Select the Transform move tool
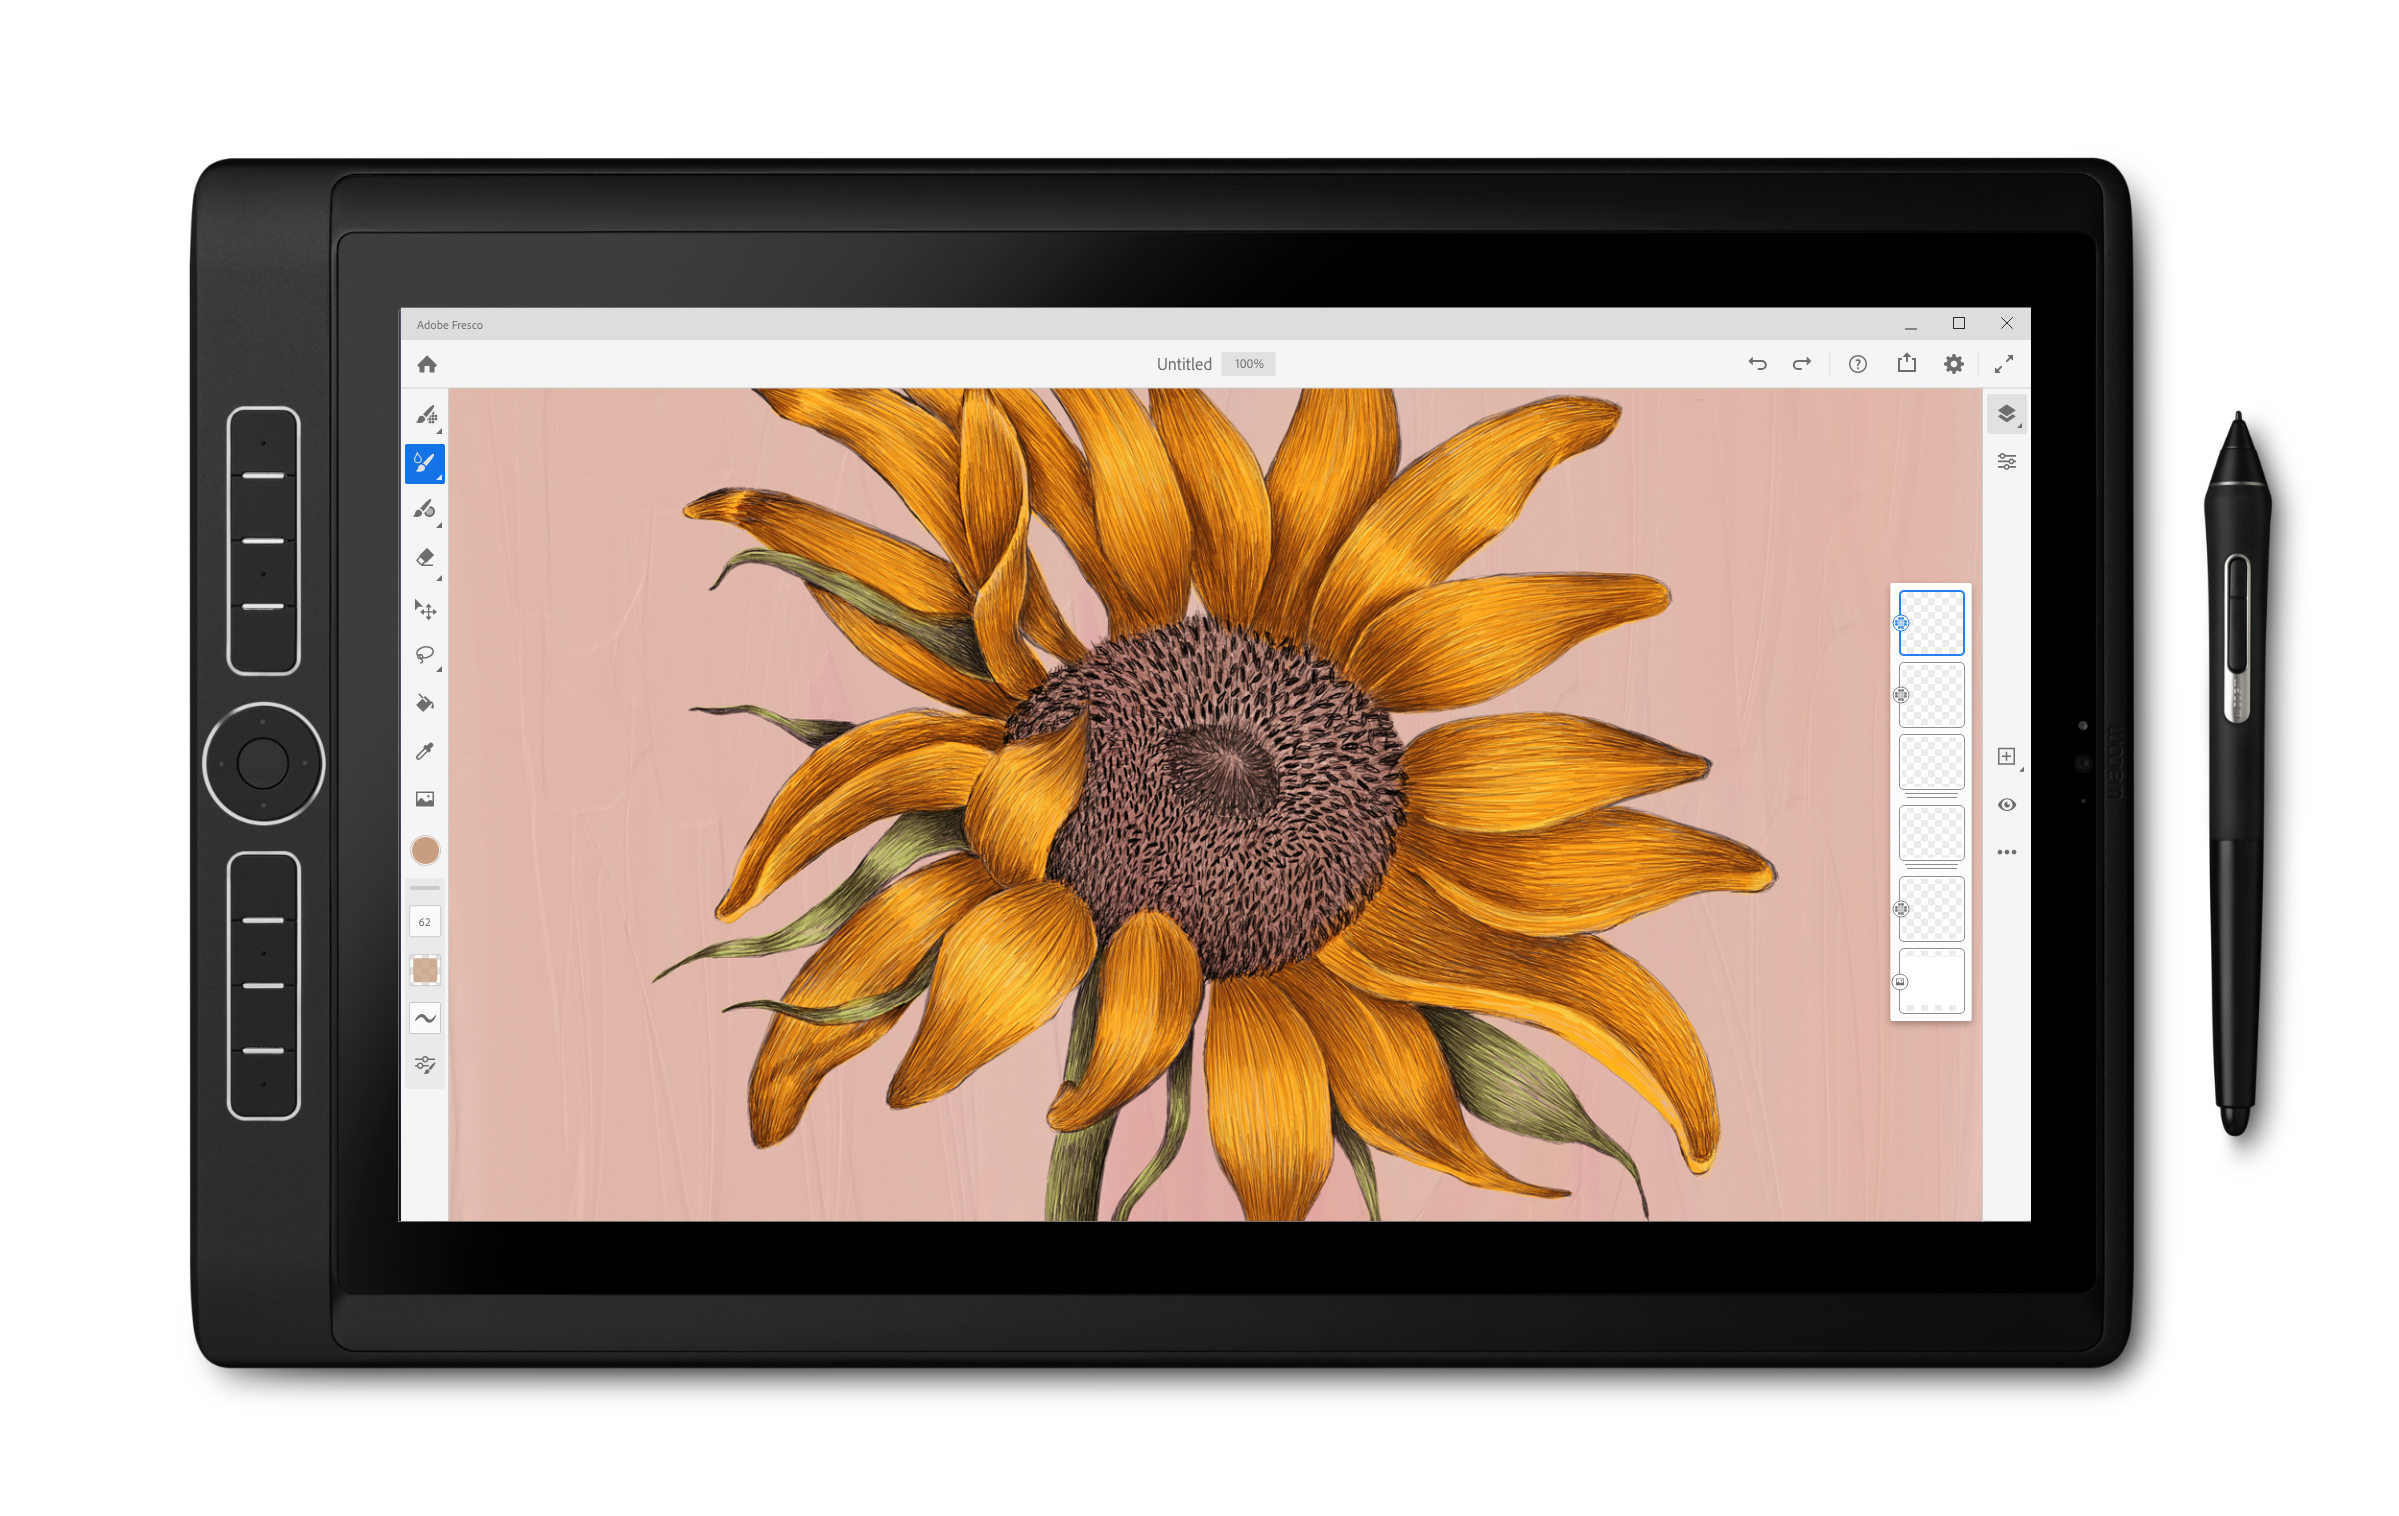 pos(425,609)
